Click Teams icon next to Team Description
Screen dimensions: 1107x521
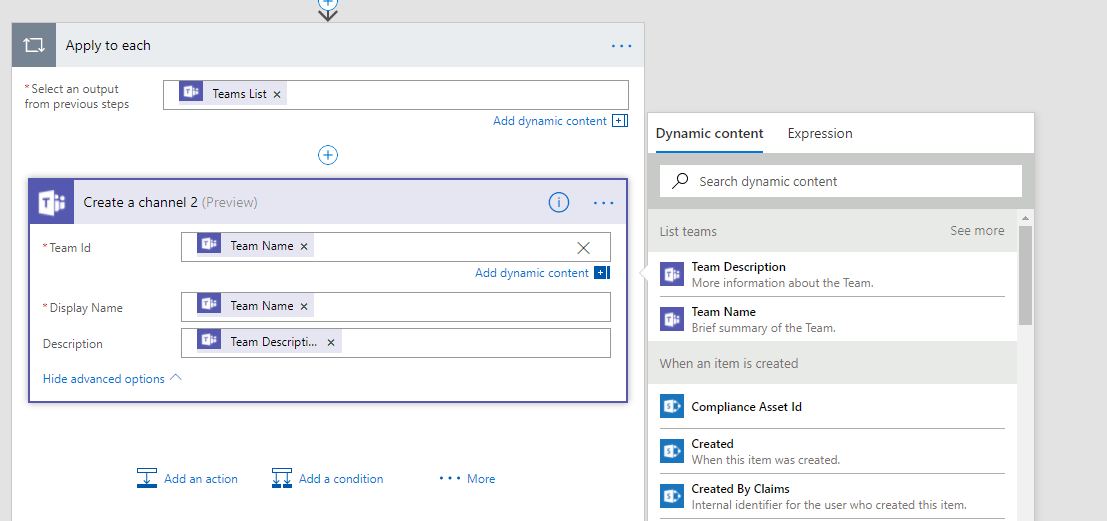coord(671,274)
